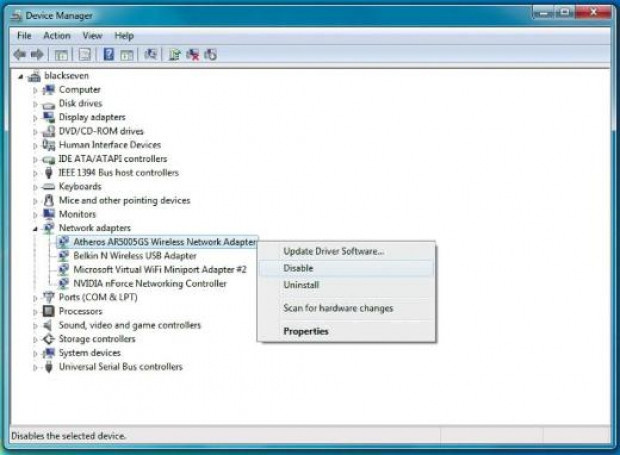
Task: Select IEEE 1394 Bus host controllers label
Action: tap(119, 173)
